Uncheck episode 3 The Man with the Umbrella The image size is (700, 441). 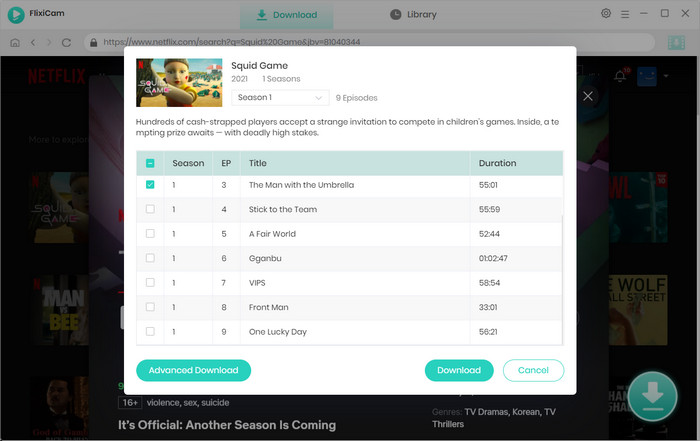150,185
